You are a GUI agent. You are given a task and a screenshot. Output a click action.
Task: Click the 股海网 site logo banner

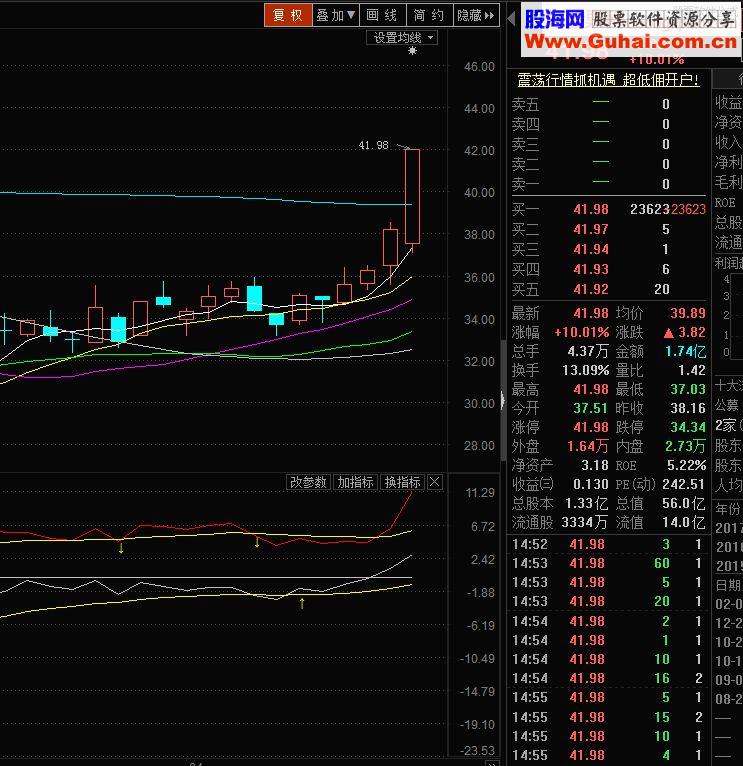click(554, 20)
